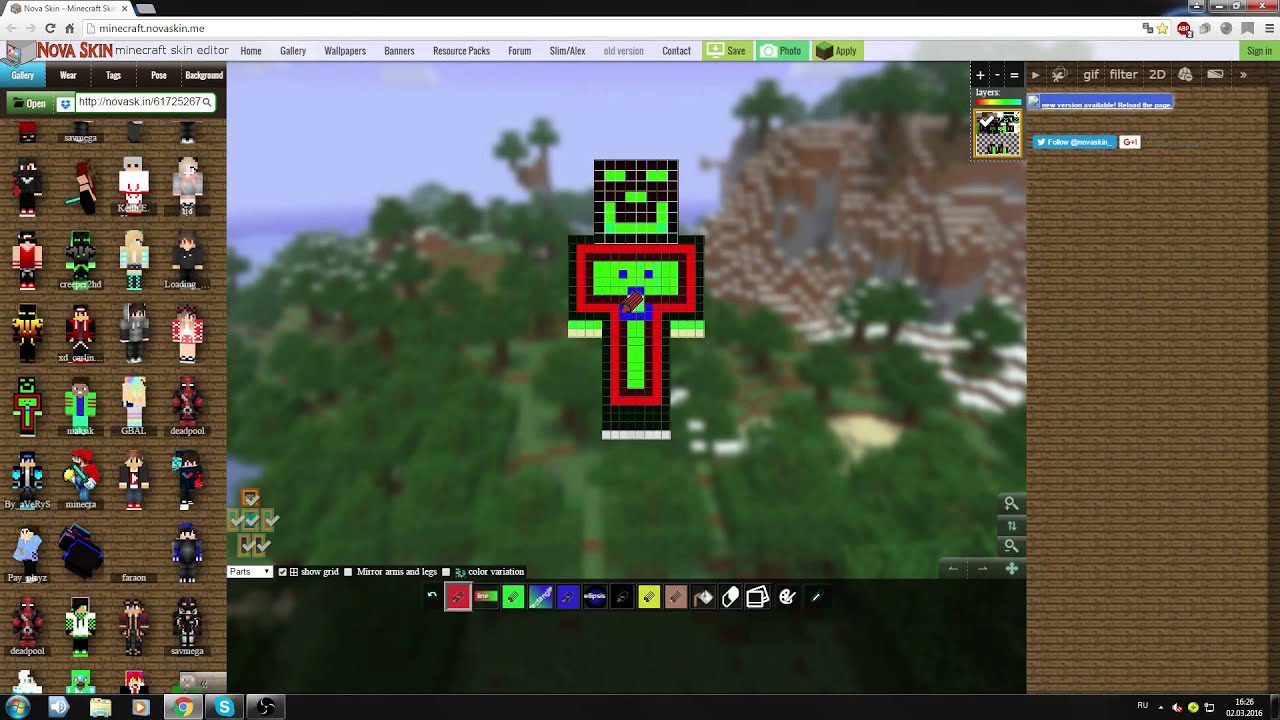Open the Resource Packs menu
Viewport: 1280px width, 720px height.
point(461,51)
